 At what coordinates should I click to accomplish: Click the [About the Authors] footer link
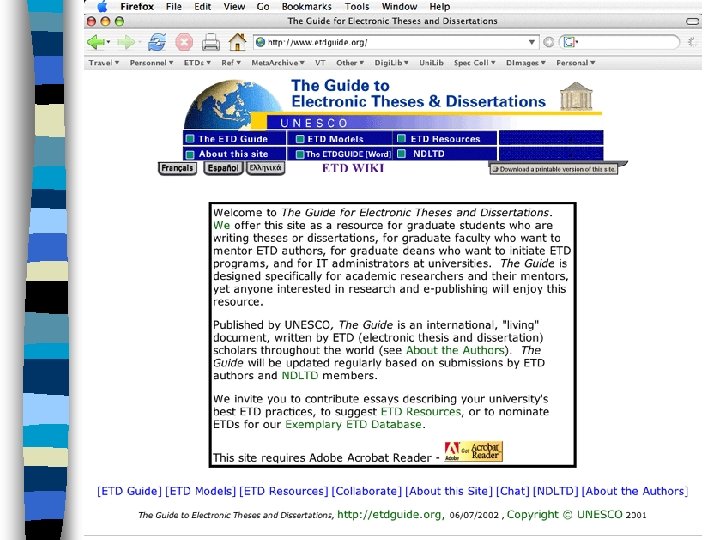635,491
